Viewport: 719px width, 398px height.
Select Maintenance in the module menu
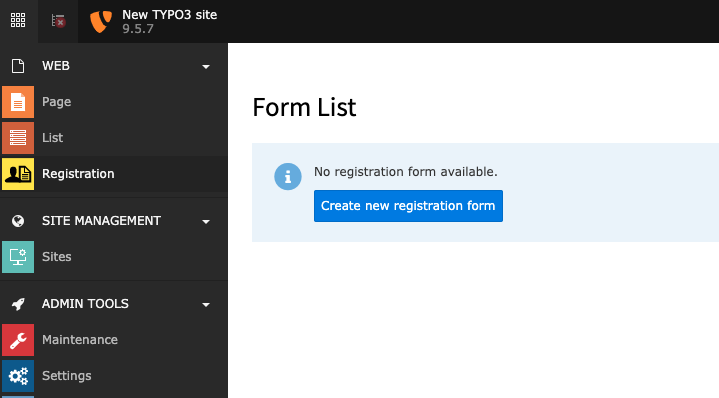pos(80,340)
